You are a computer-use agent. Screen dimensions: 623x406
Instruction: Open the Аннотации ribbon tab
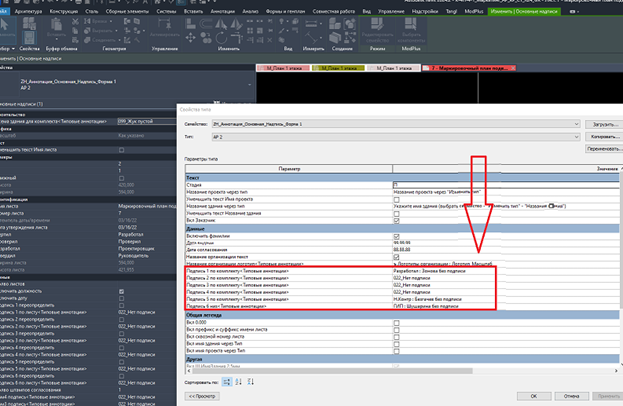tap(222, 12)
